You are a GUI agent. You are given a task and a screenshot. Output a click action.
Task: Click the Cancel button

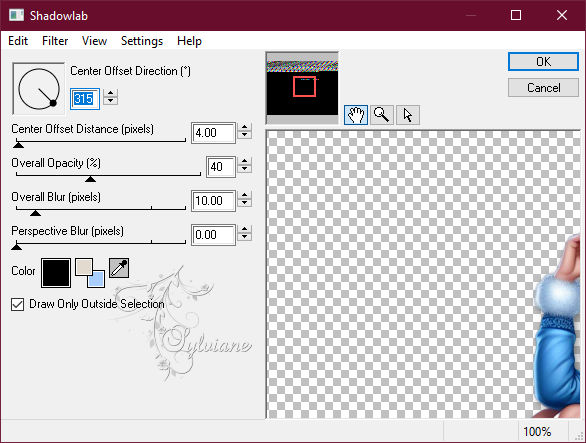pyautogui.click(x=543, y=88)
